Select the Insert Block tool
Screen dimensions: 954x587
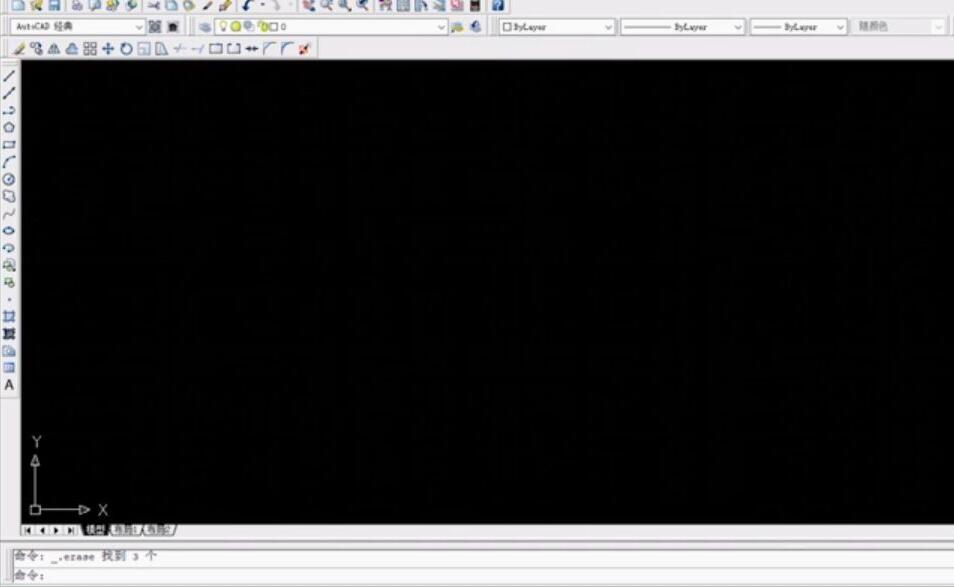(x=9, y=265)
